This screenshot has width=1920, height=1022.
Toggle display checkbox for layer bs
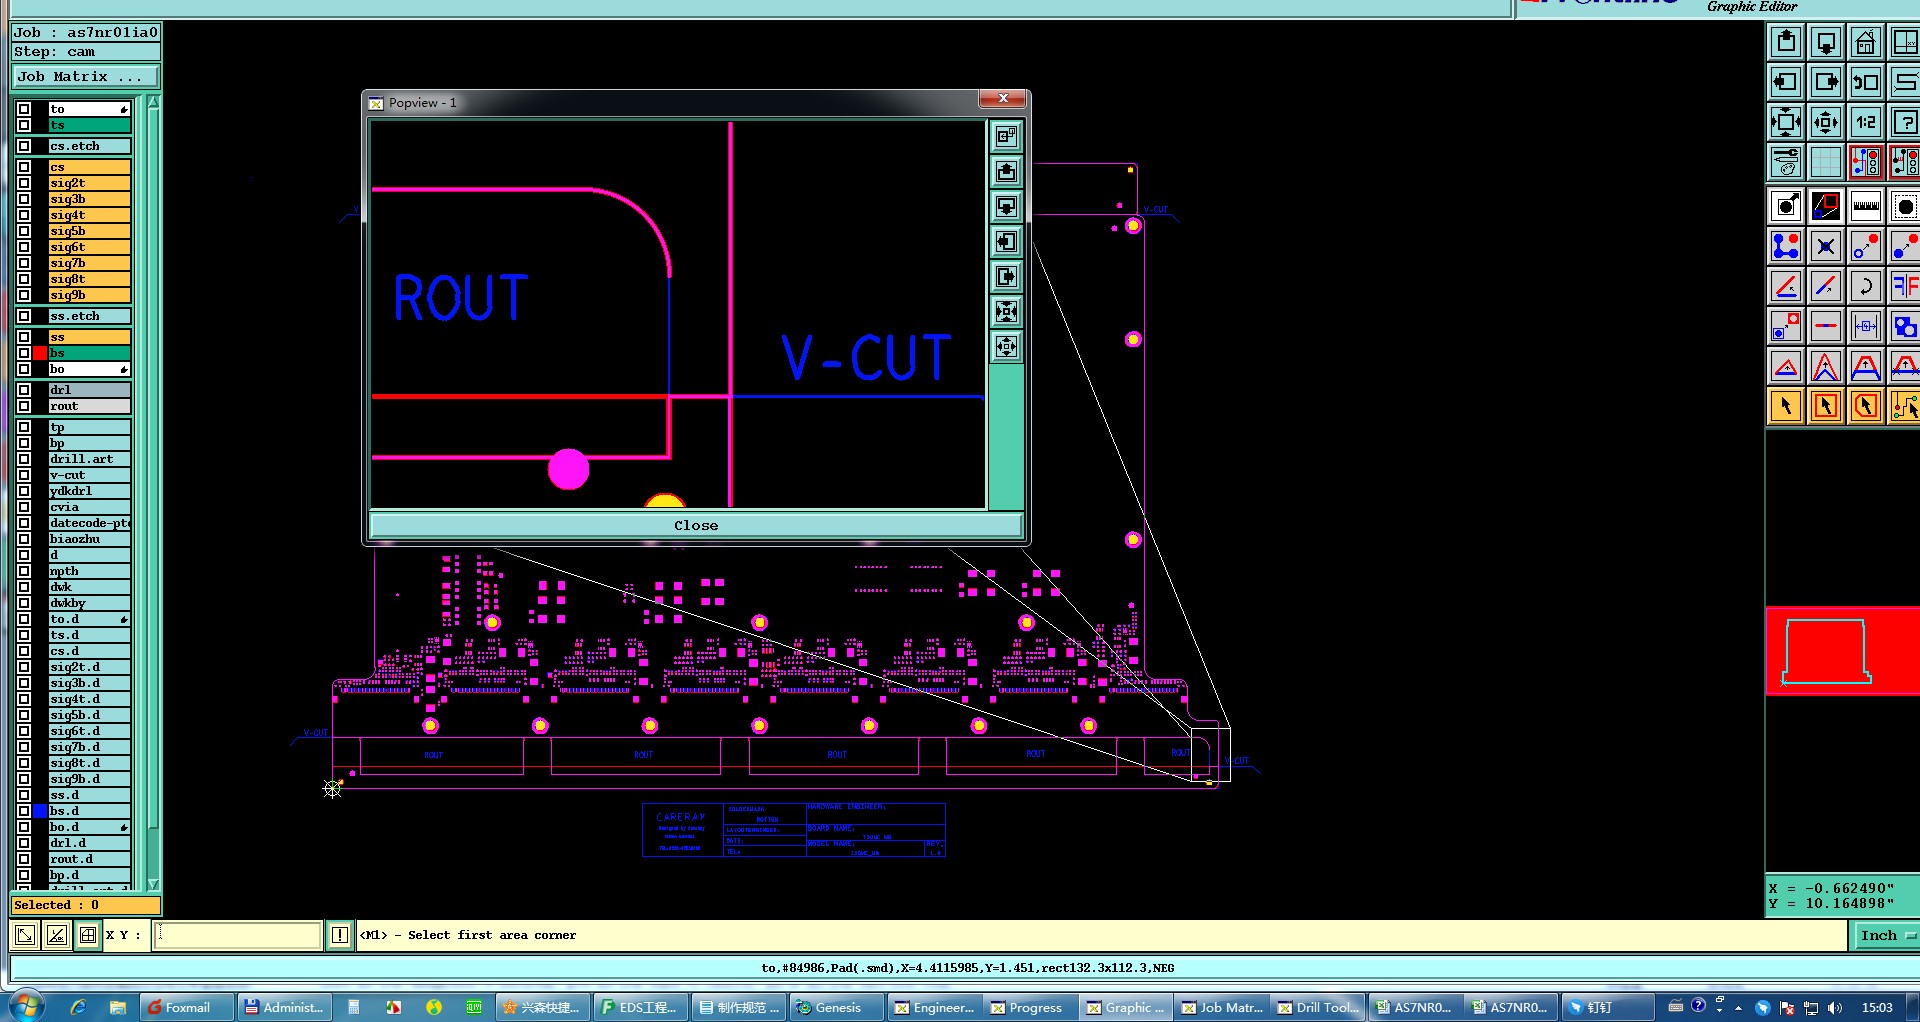click(x=24, y=353)
